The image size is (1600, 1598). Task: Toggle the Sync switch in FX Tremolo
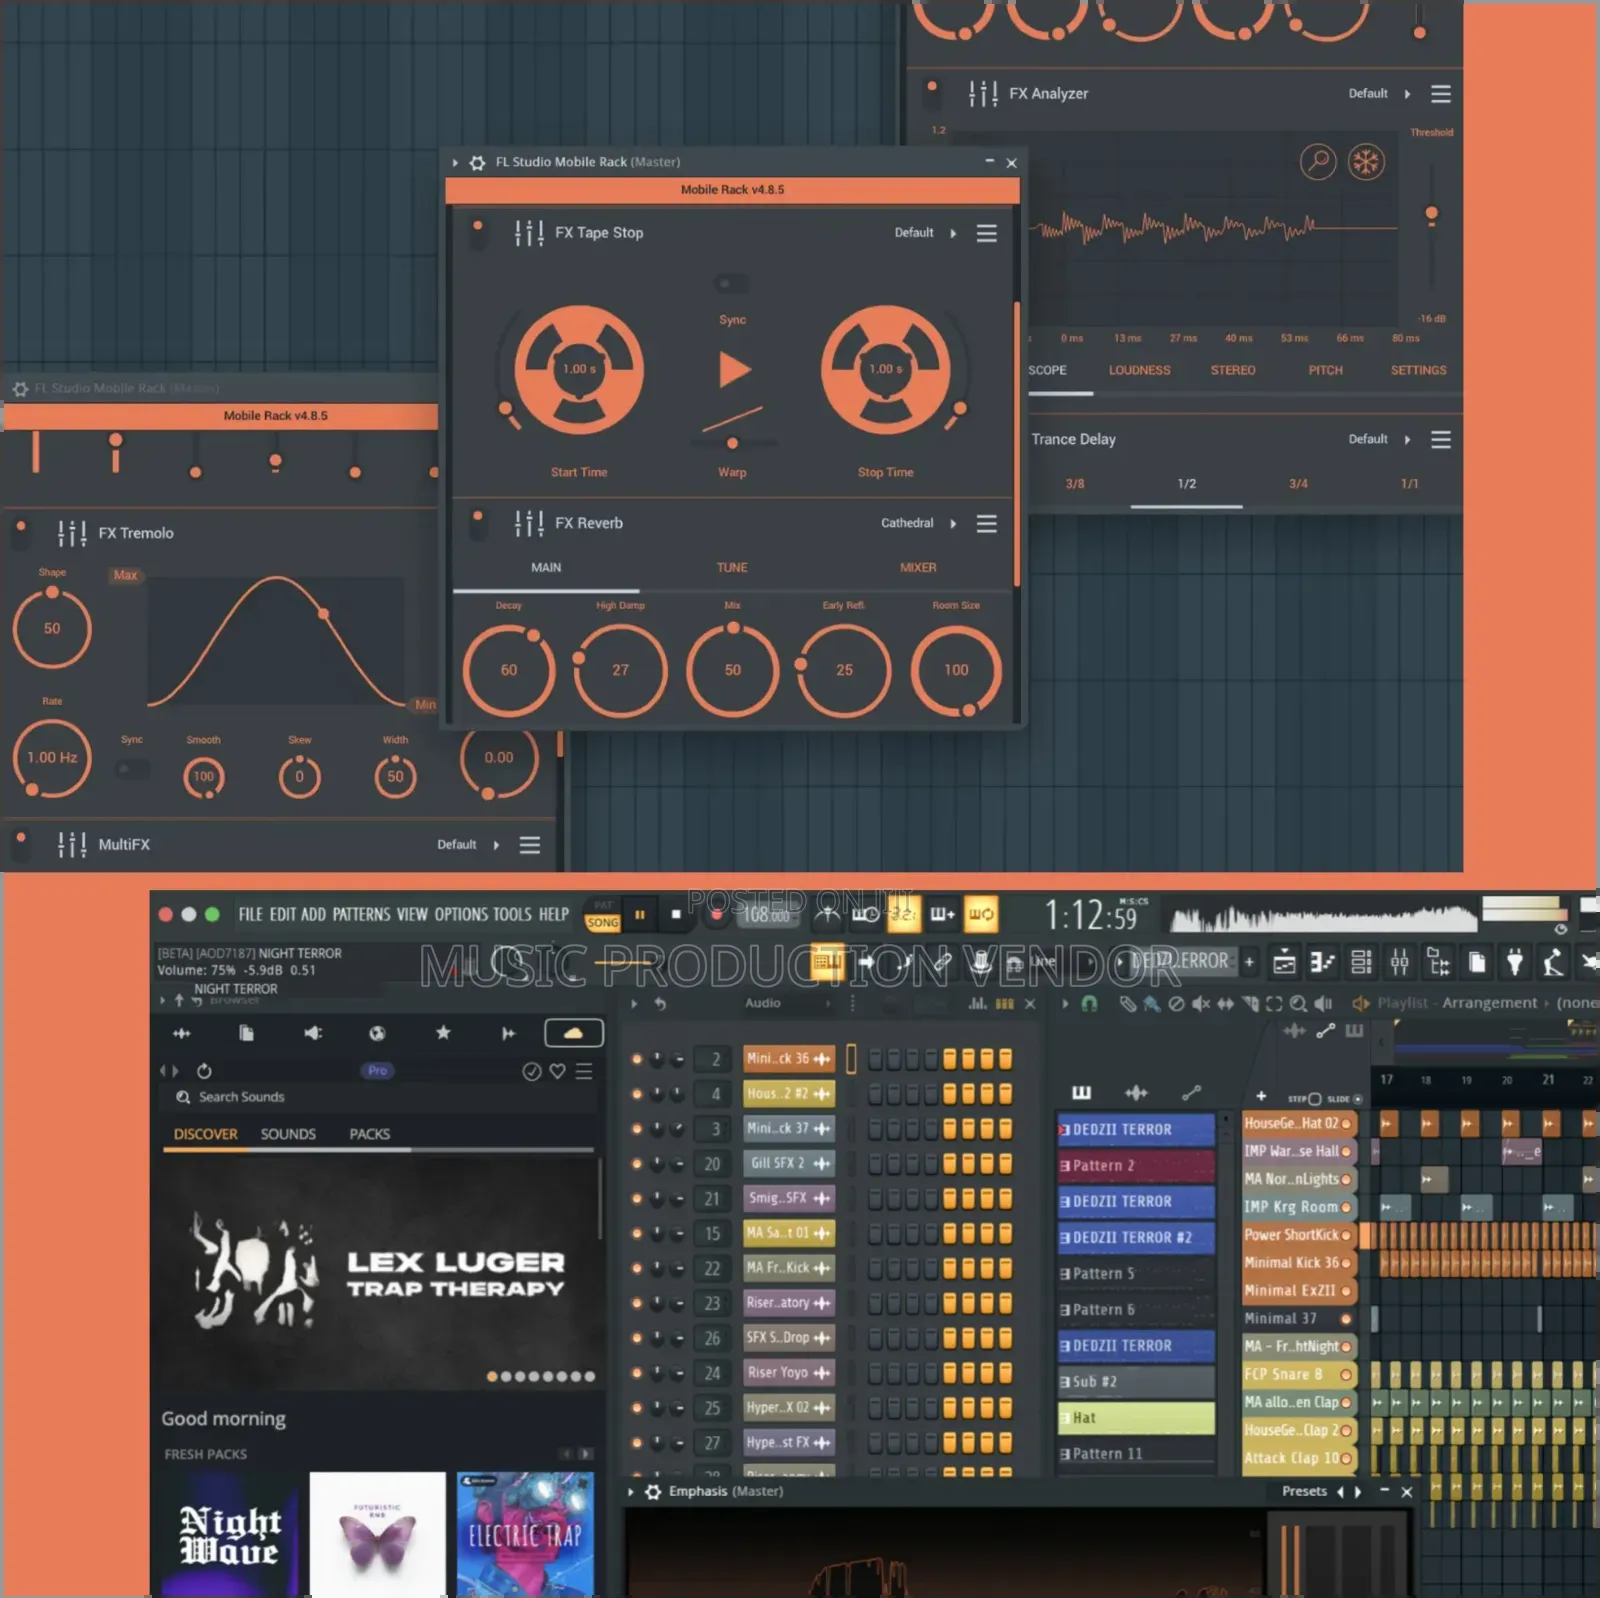[x=132, y=769]
